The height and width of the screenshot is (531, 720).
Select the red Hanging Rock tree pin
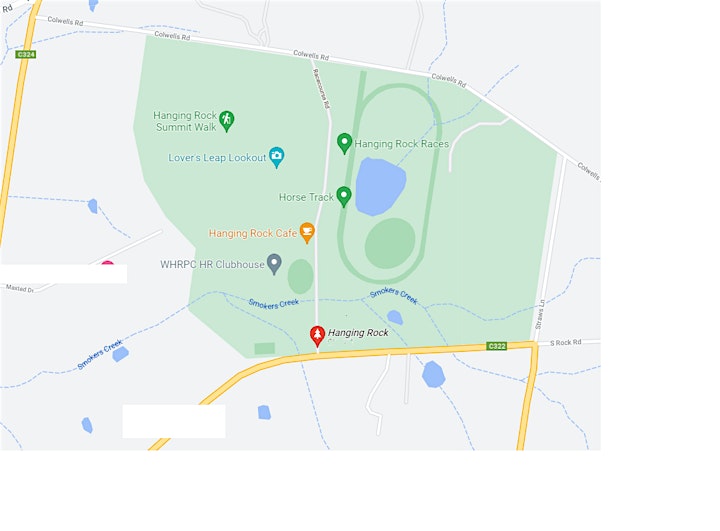(x=317, y=336)
